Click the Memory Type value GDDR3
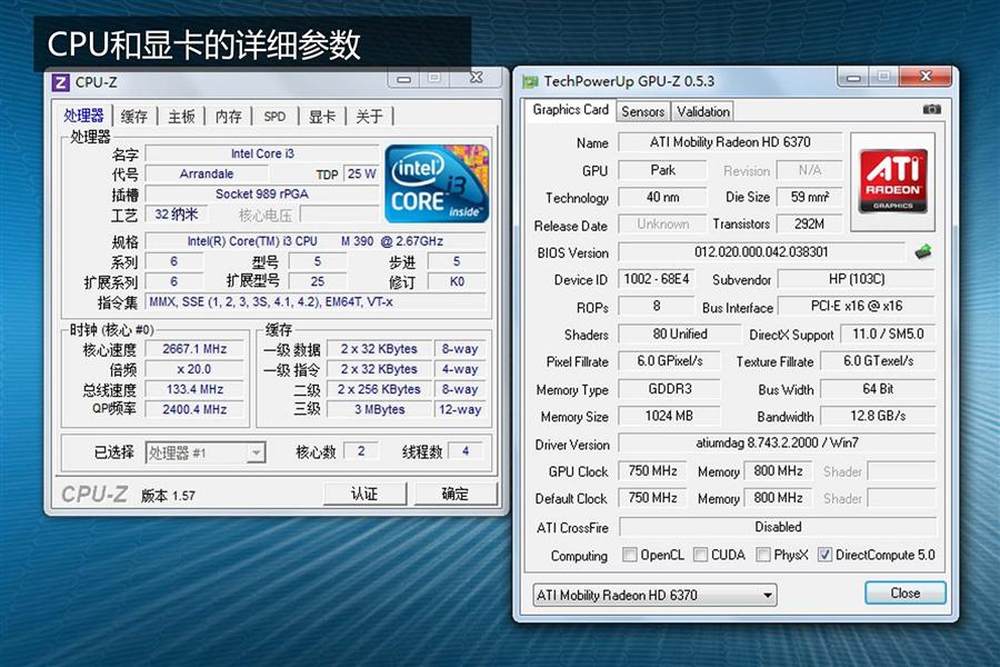Screen dimensions: 1000x667 pos(670,389)
